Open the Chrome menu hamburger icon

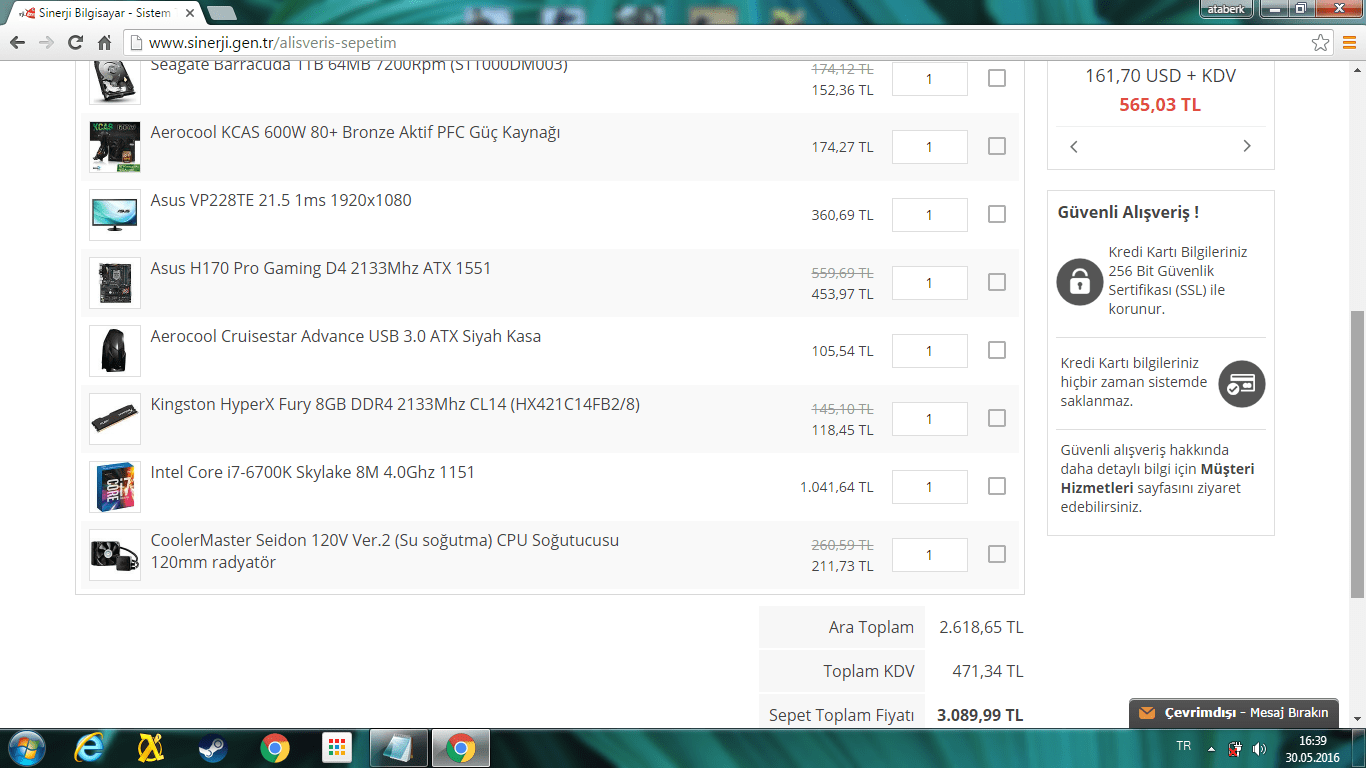click(x=1348, y=43)
